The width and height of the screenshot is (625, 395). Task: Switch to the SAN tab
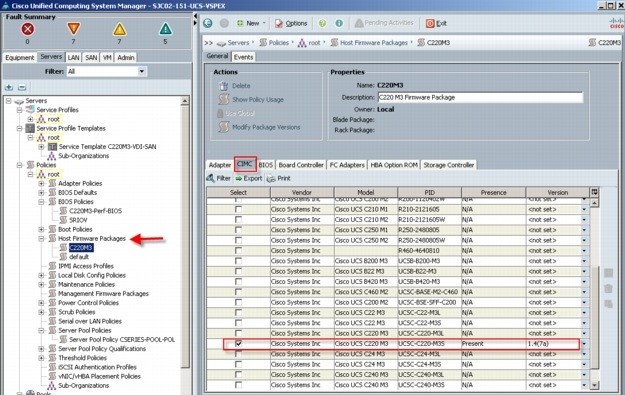pos(91,57)
